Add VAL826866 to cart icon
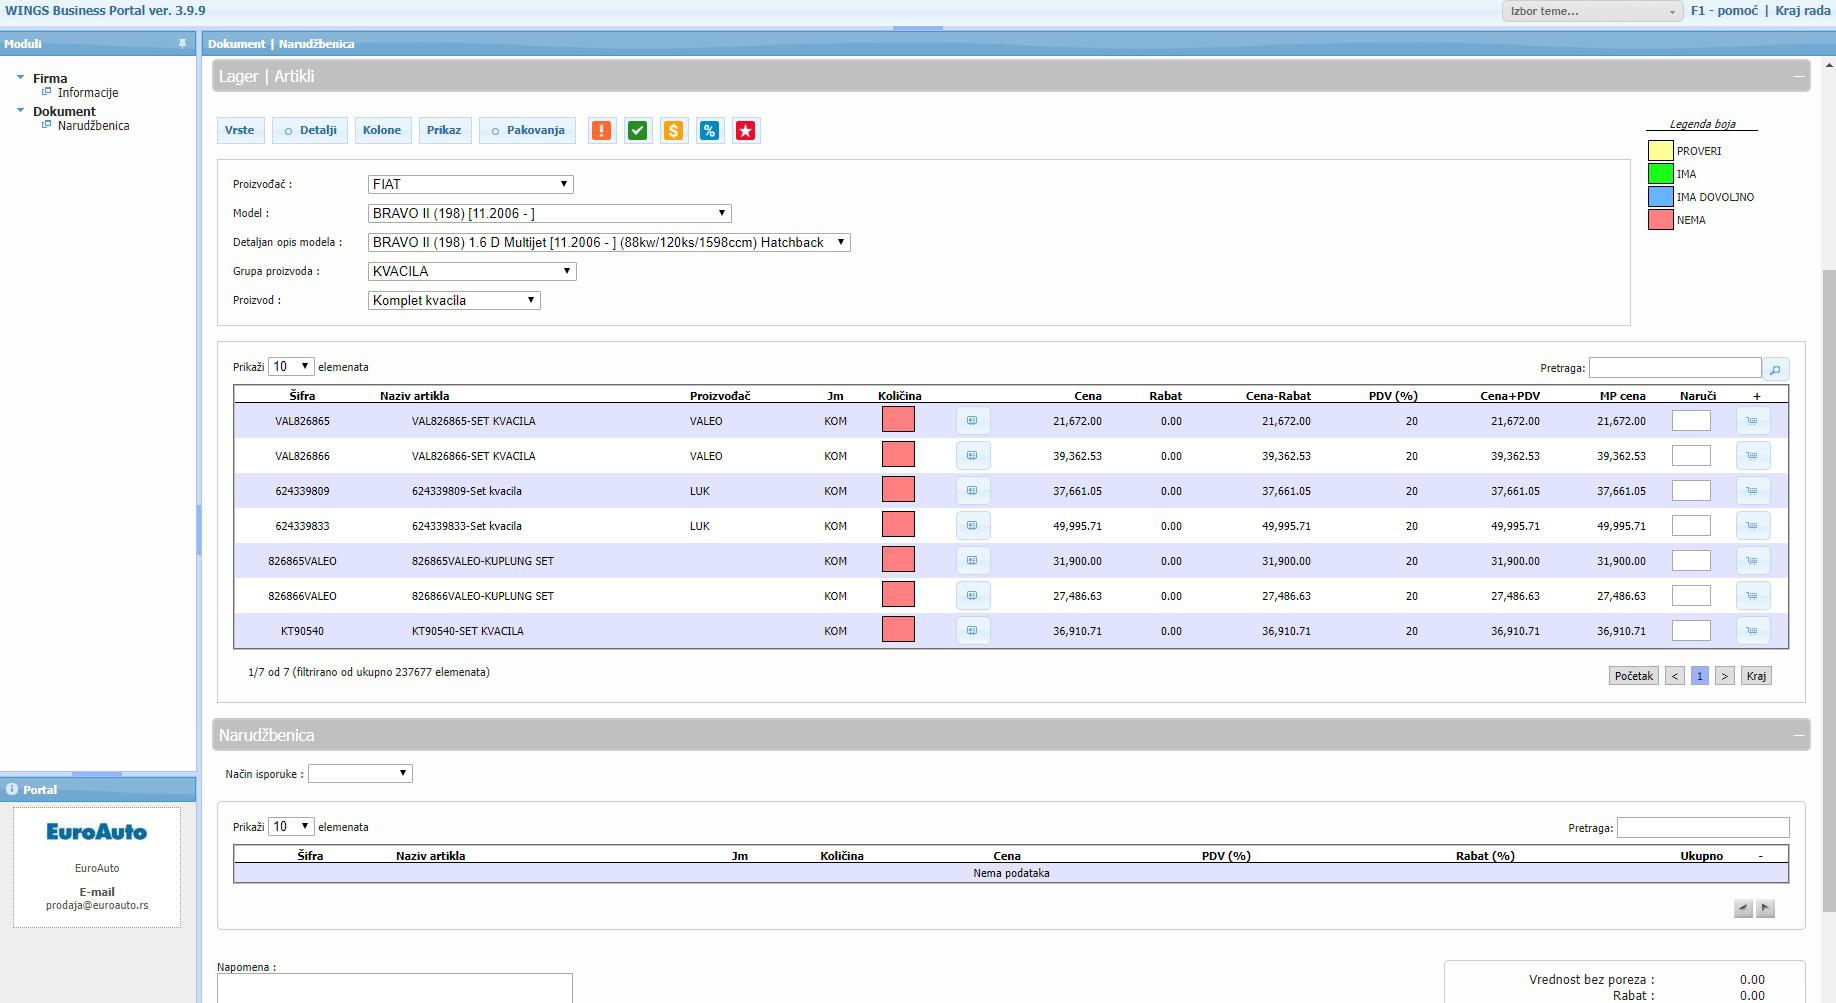1836x1003 pixels. [x=1753, y=456]
